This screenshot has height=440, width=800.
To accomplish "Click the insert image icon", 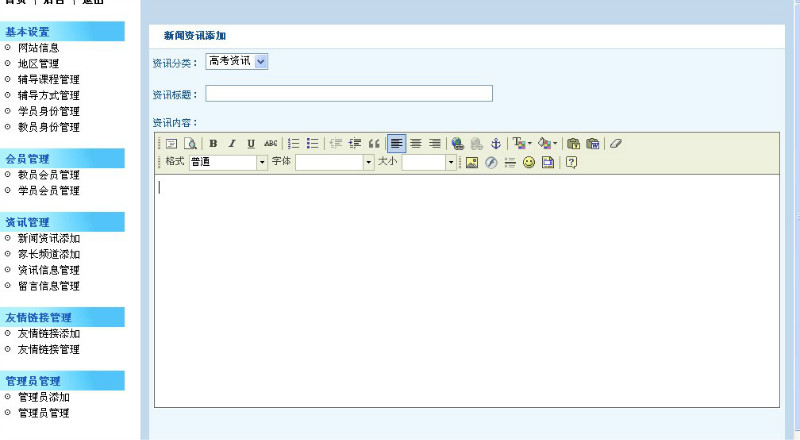I will 472,162.
